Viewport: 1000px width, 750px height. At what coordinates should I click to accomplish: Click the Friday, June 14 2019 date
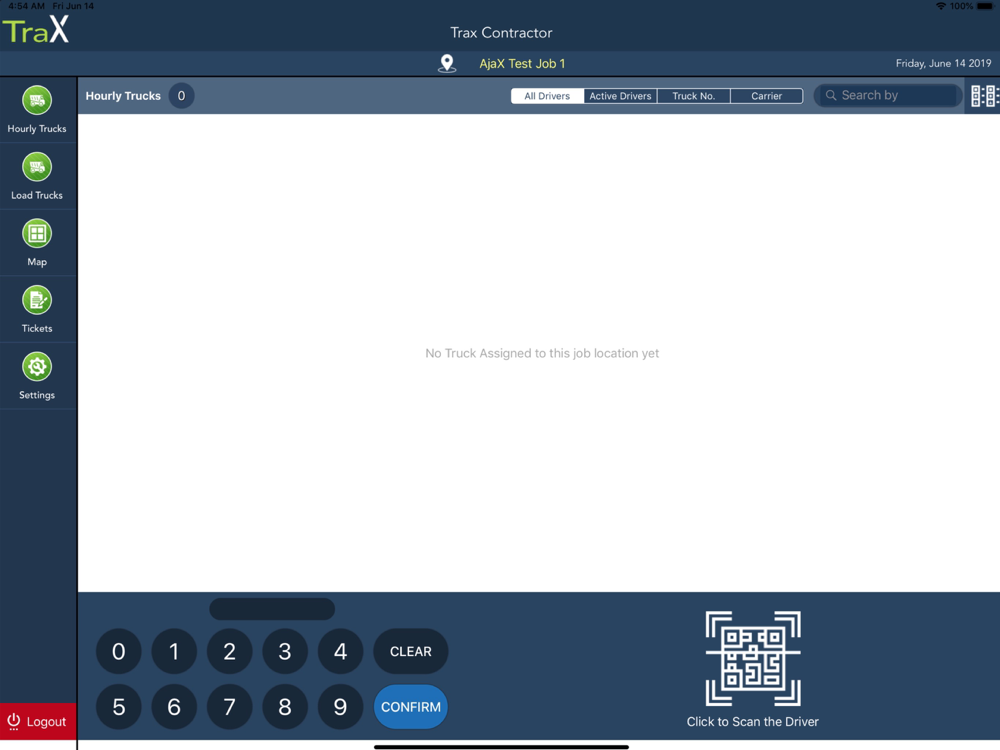click(x=943, y=63)
